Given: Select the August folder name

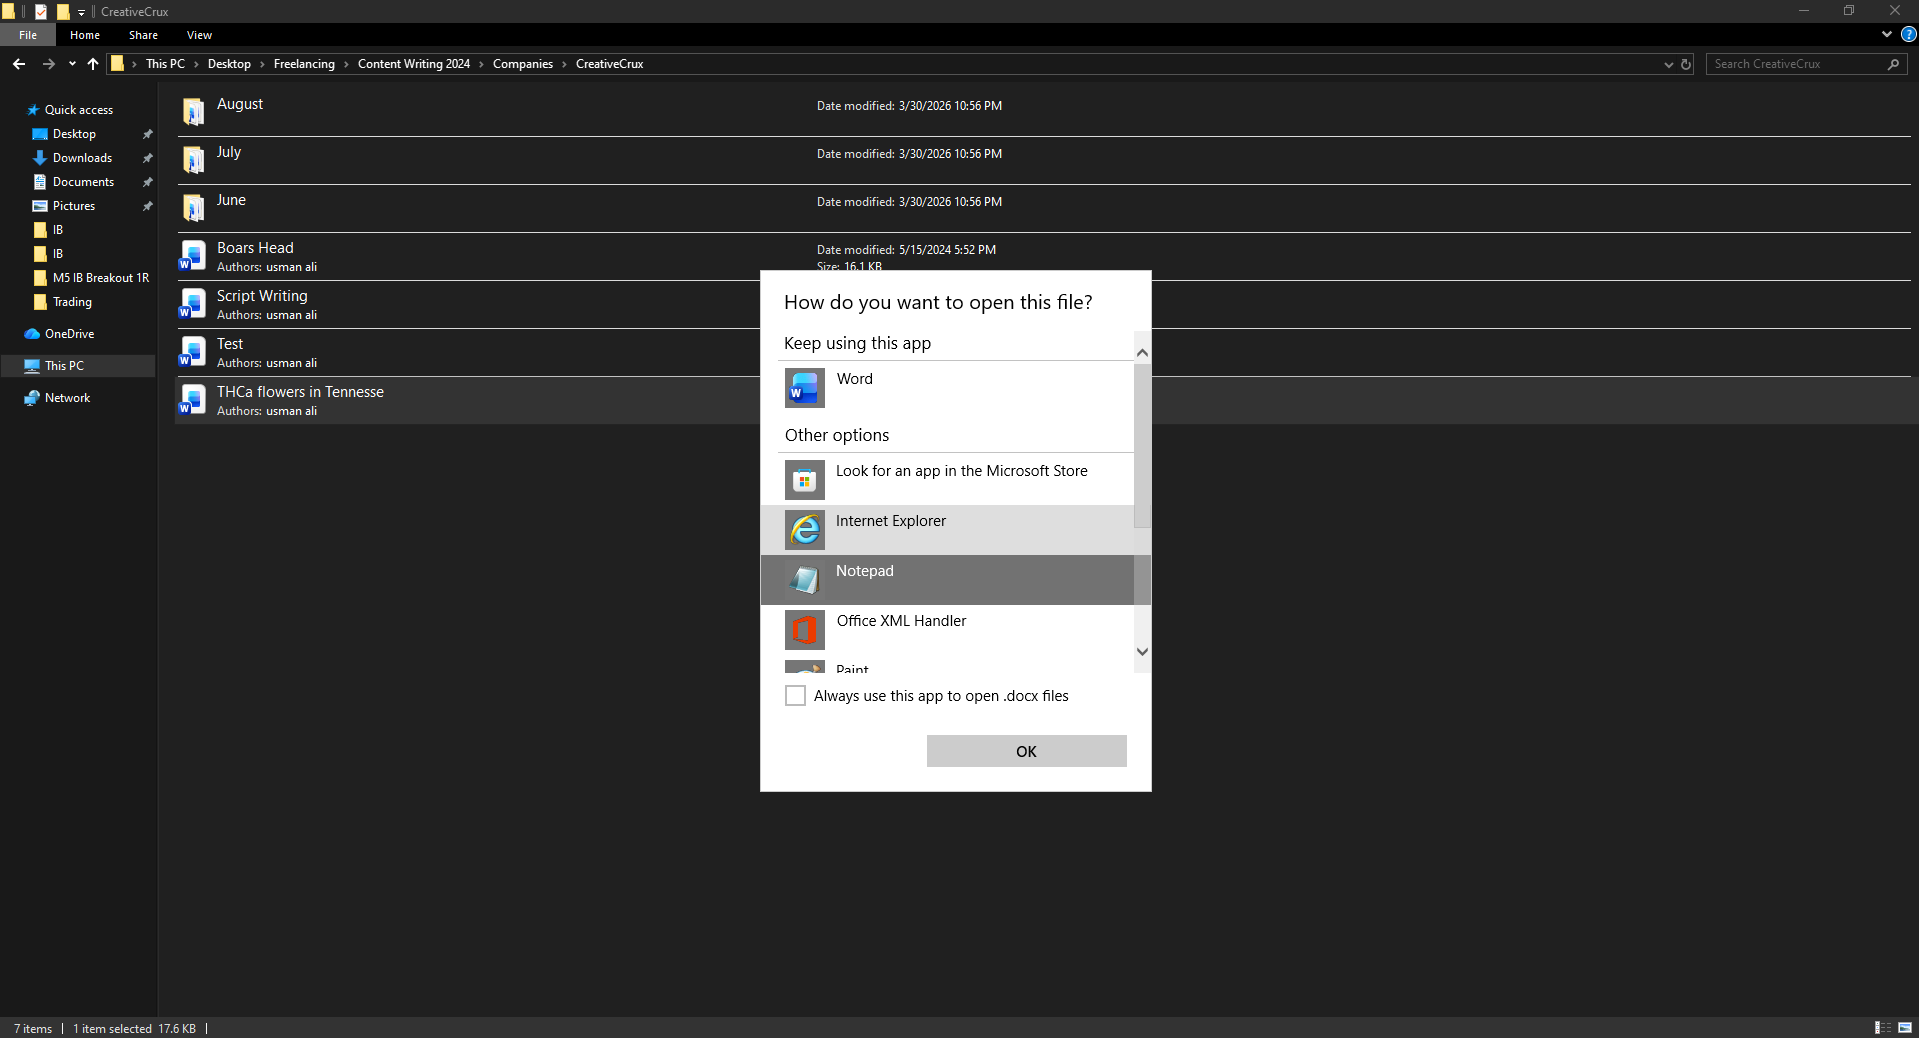Looking at the screenshot, I should pos(240,104).
